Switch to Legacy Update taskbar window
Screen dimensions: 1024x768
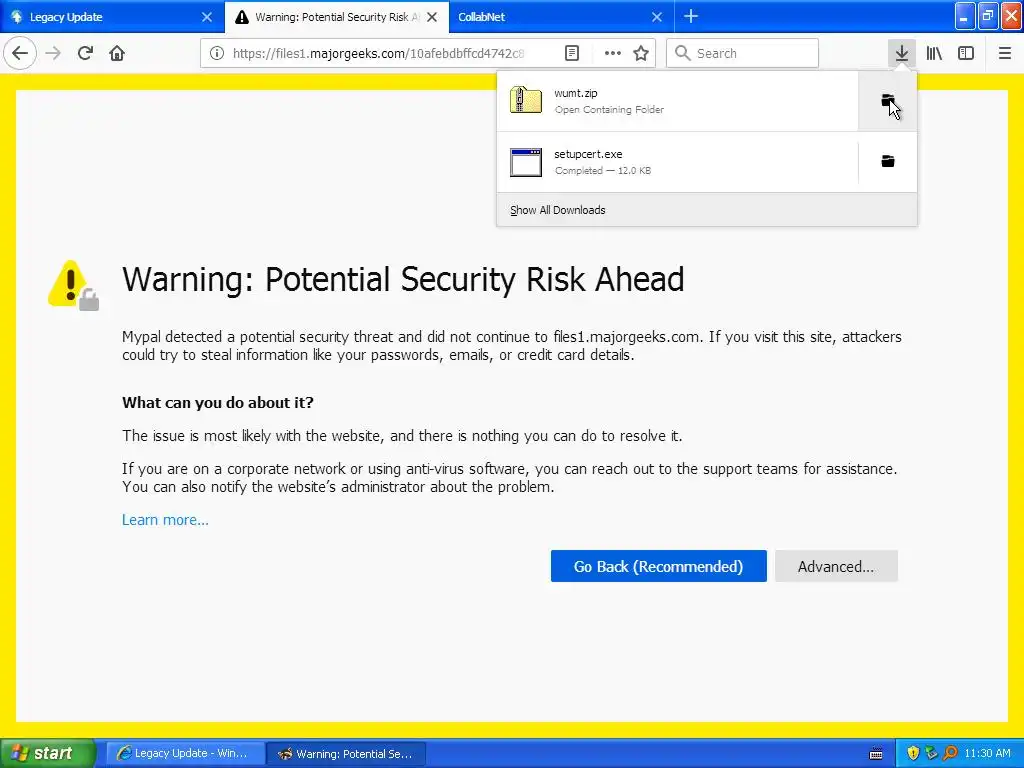coord(185,753)
